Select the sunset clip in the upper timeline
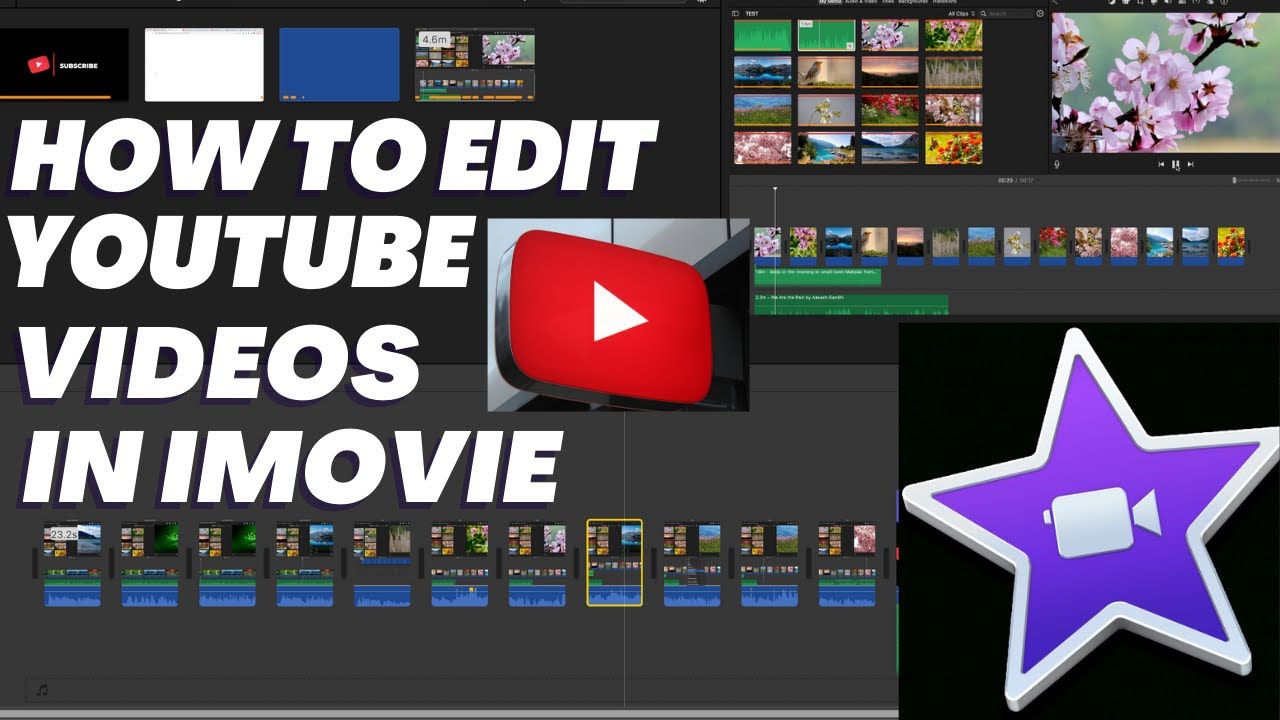This screenshot has width=1280, height=720. [910, 246]
